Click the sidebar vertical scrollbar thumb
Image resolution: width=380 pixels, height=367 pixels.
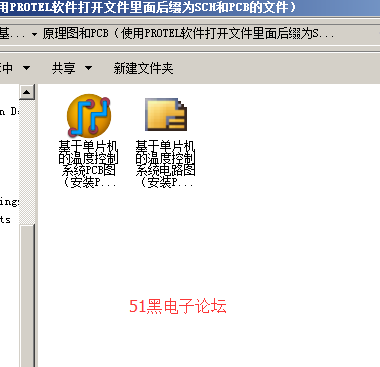tap(27, 296)
